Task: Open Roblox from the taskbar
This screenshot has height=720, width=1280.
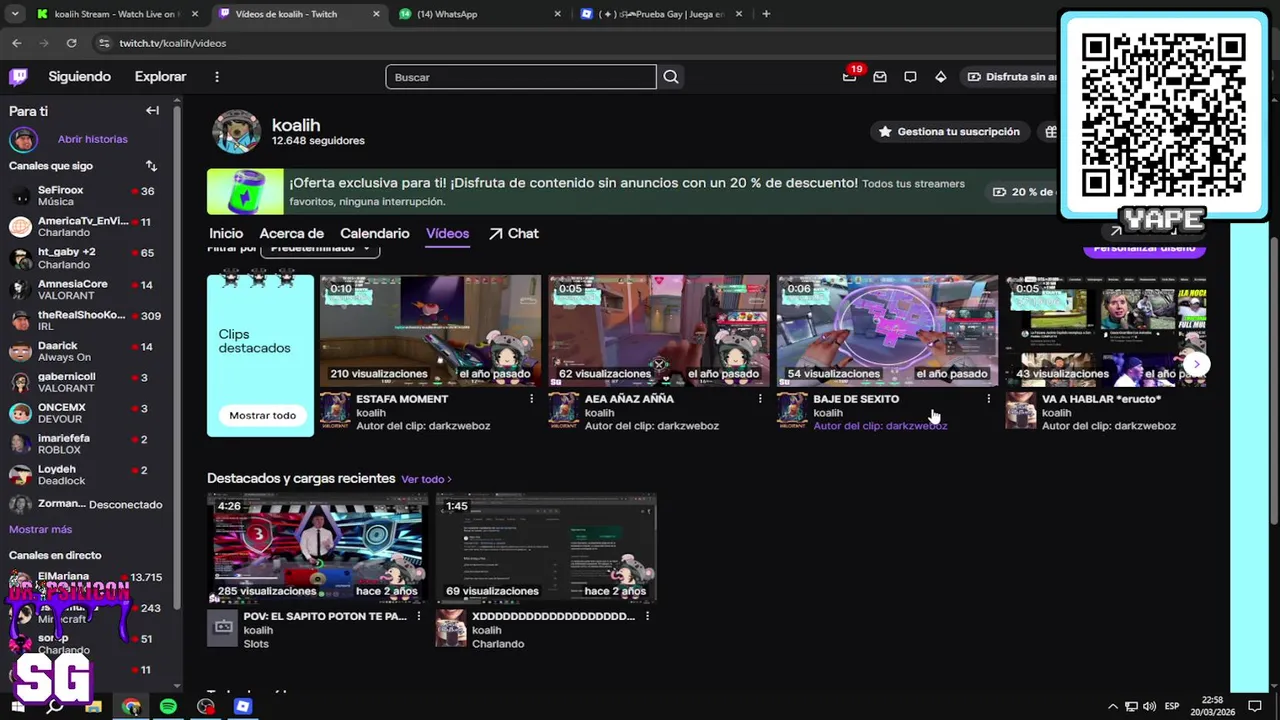Action: (x=242, y=706)
